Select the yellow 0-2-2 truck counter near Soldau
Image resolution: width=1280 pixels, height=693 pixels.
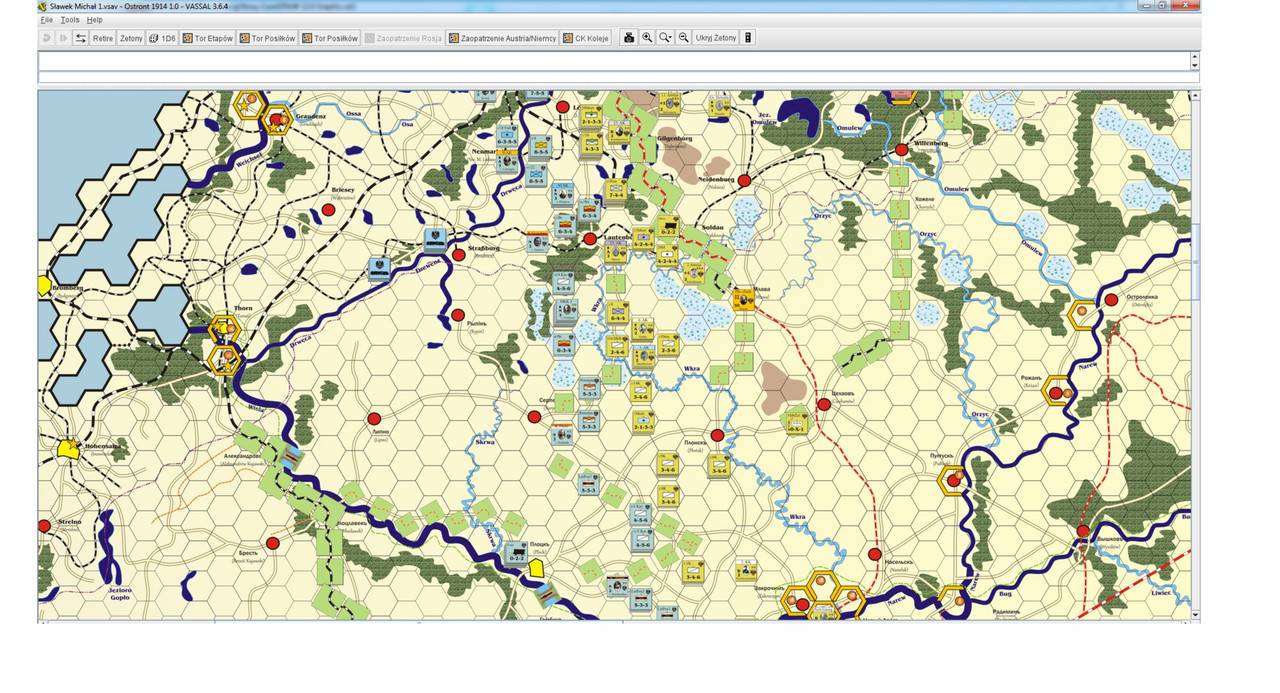coord(670,225)
